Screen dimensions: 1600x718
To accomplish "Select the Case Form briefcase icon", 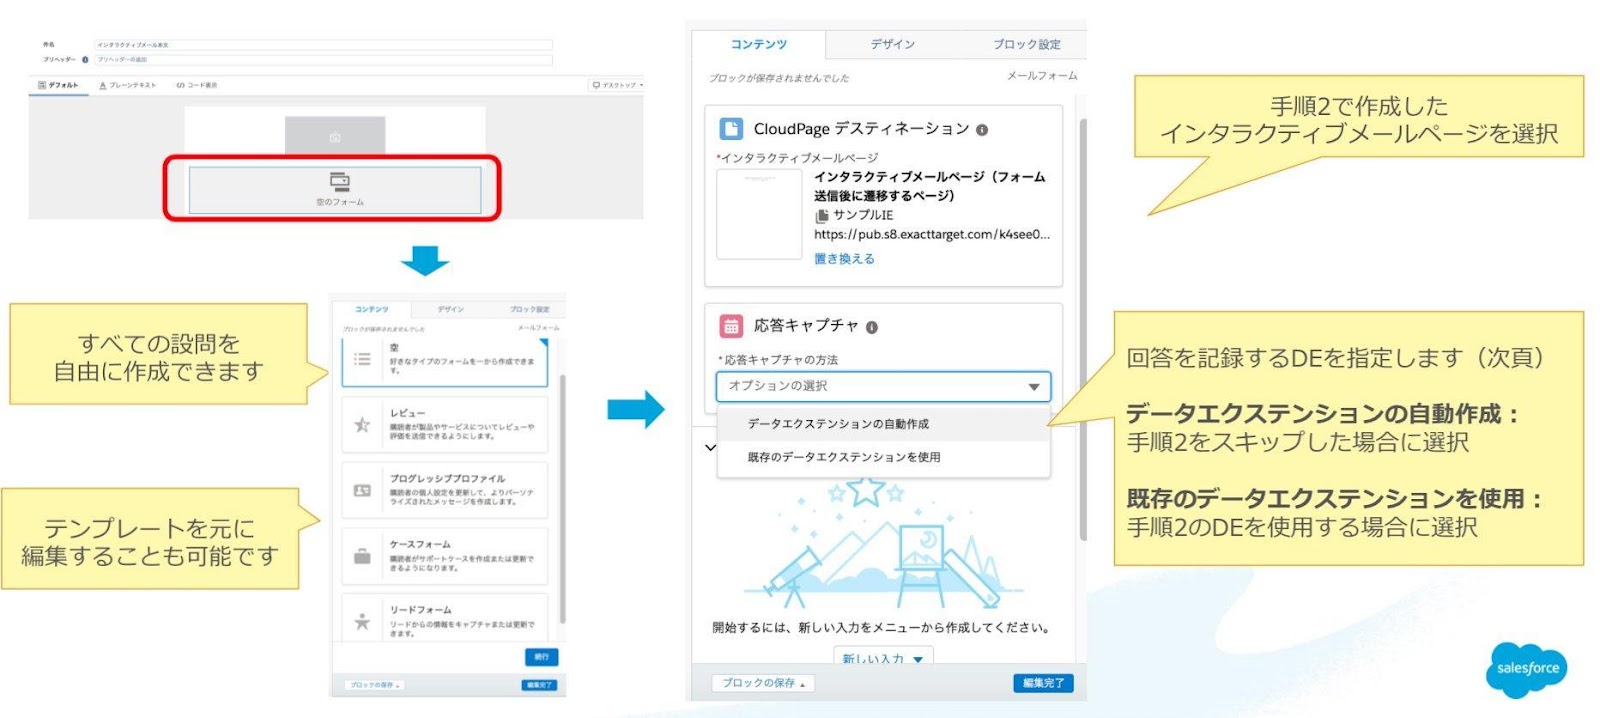I will (362, 556).
